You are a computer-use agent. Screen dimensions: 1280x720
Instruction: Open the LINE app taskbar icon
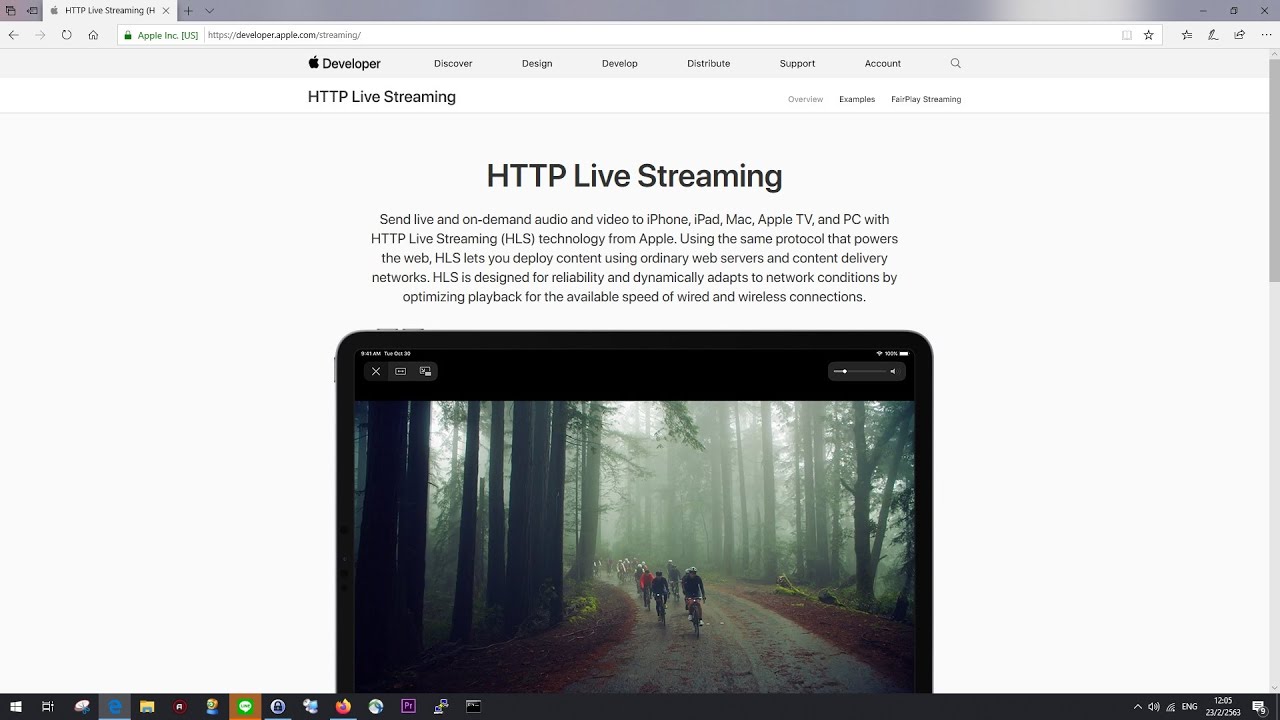[x=245, y=706]
